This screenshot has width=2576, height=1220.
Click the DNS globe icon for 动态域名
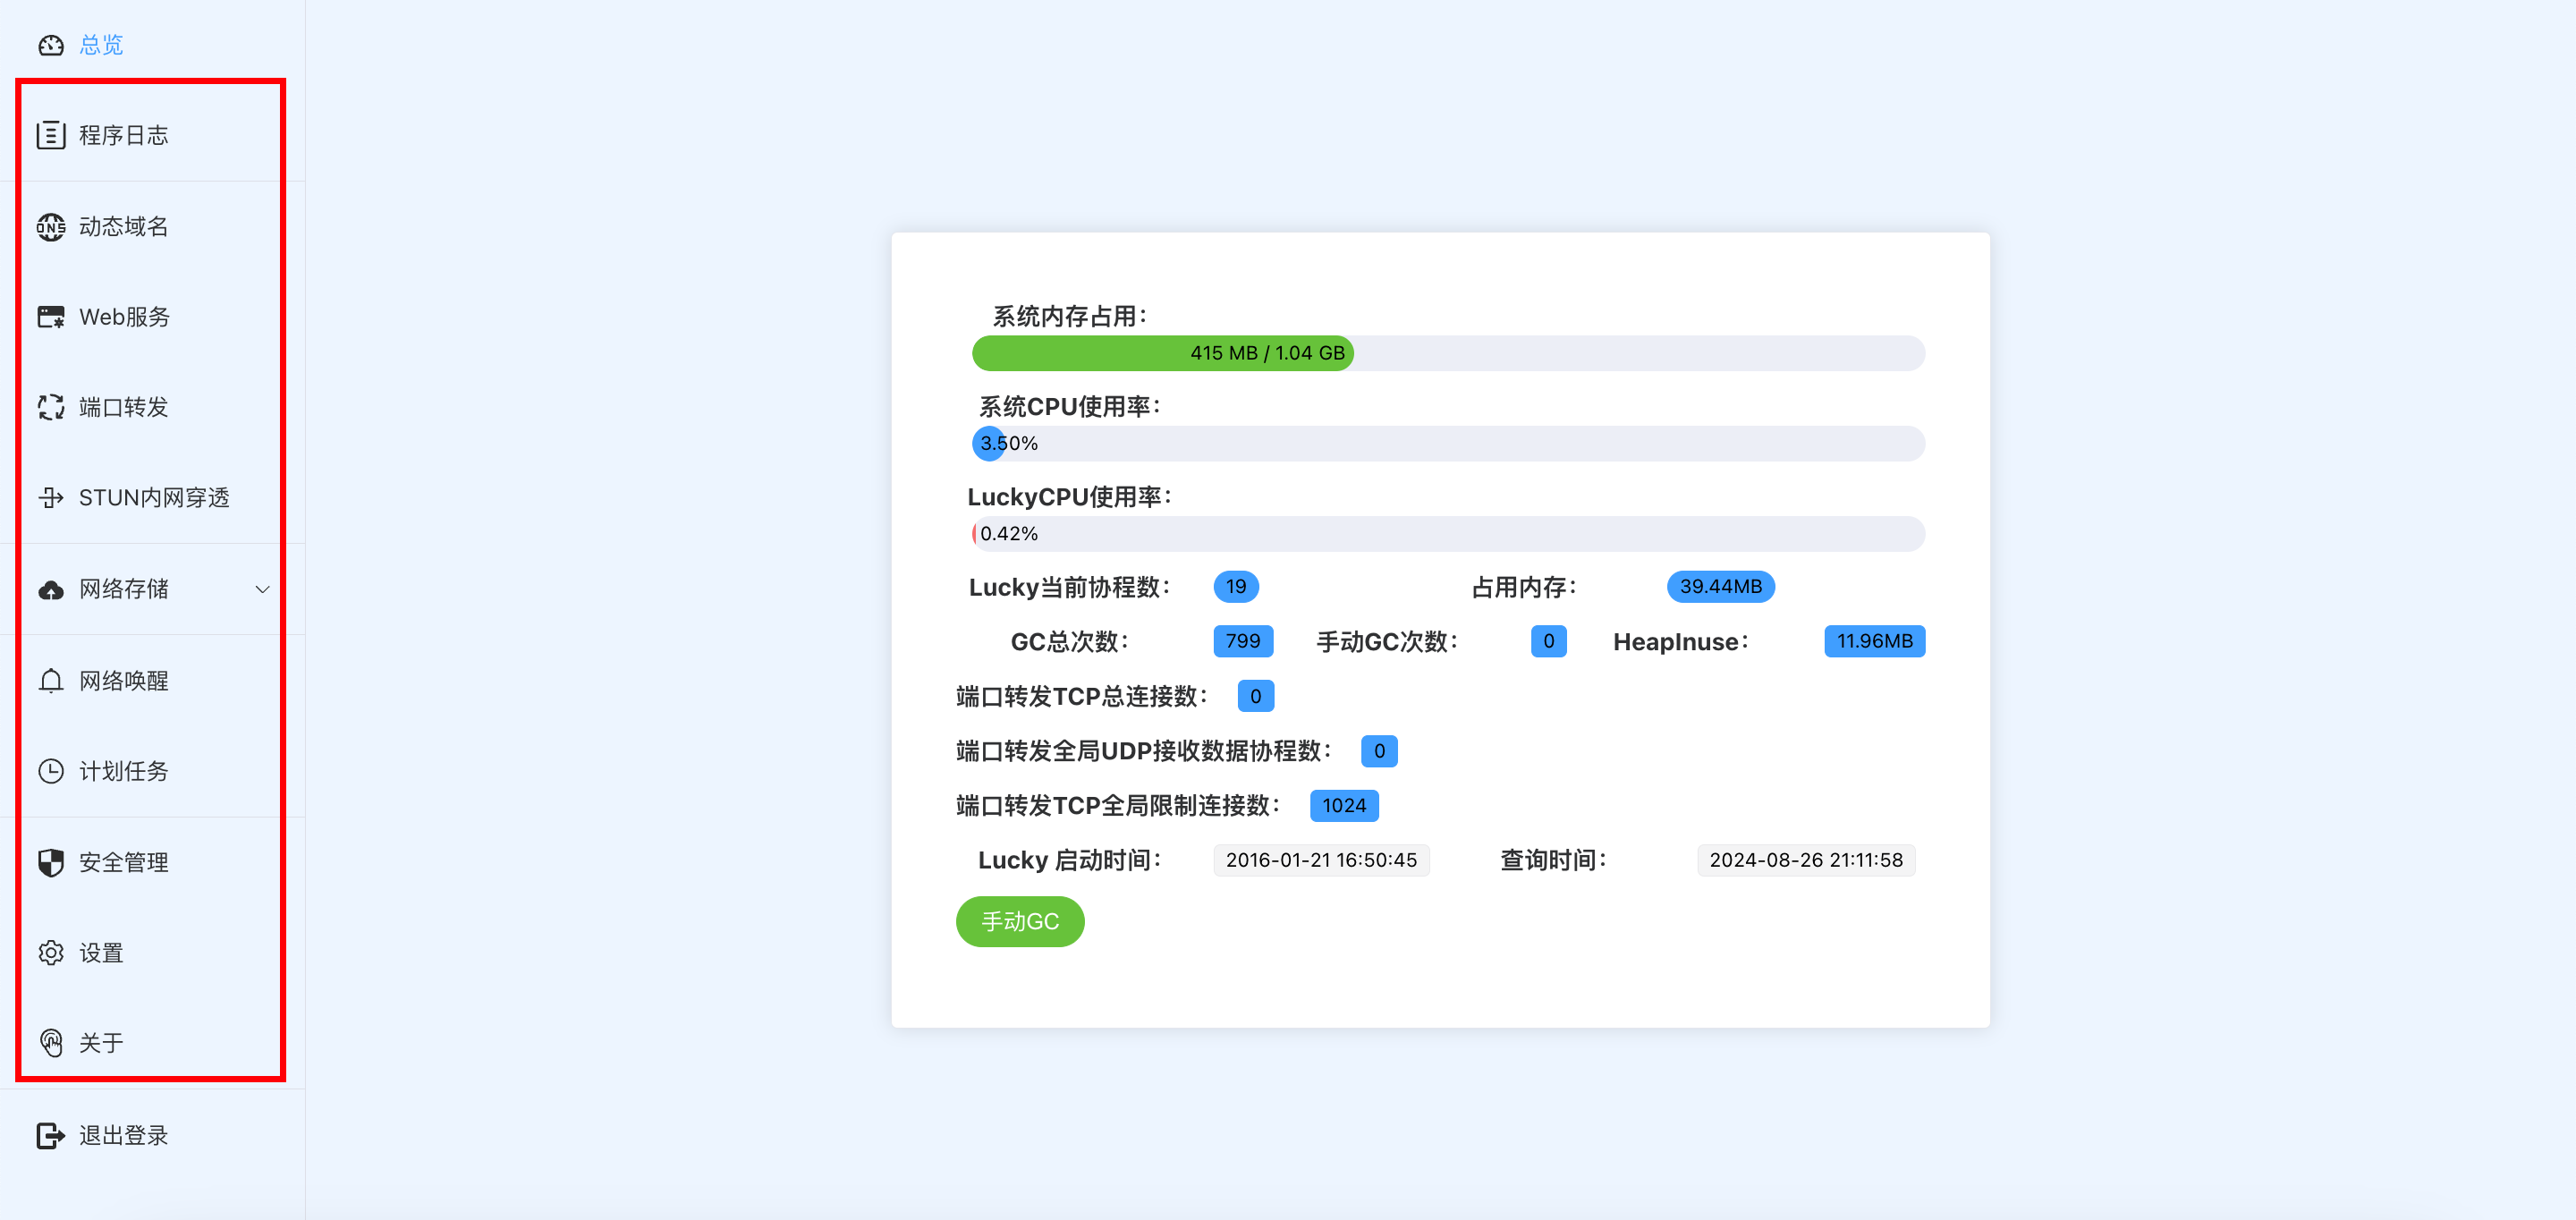pos(51,227)
